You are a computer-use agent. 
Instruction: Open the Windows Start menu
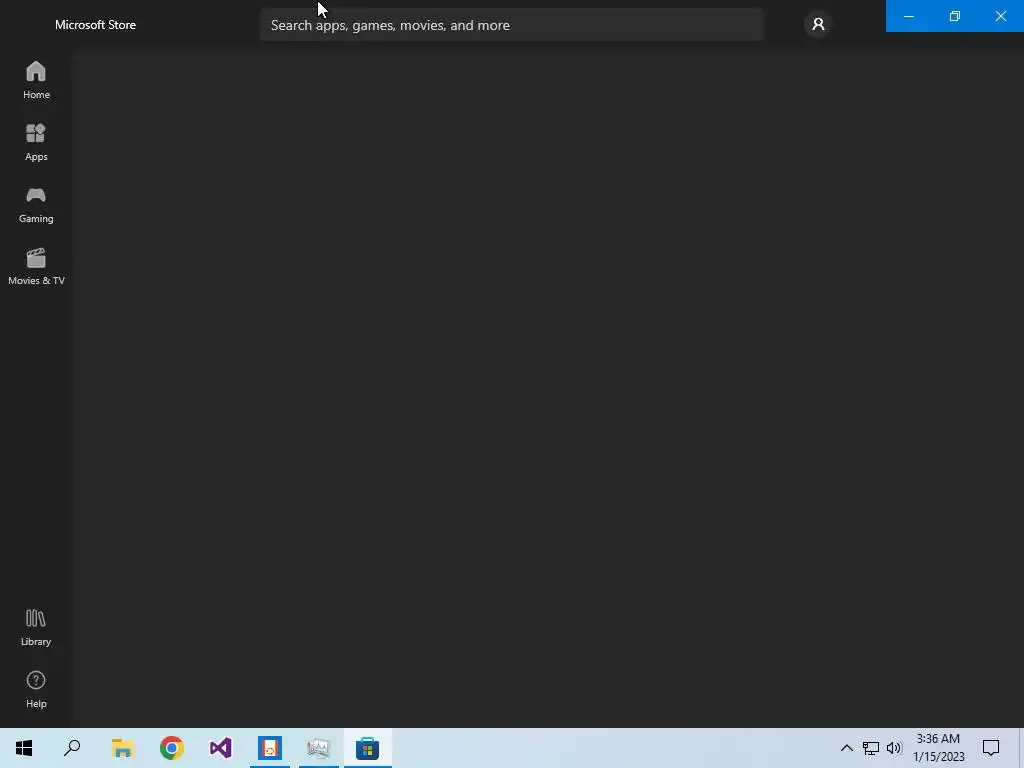point(24,748)
